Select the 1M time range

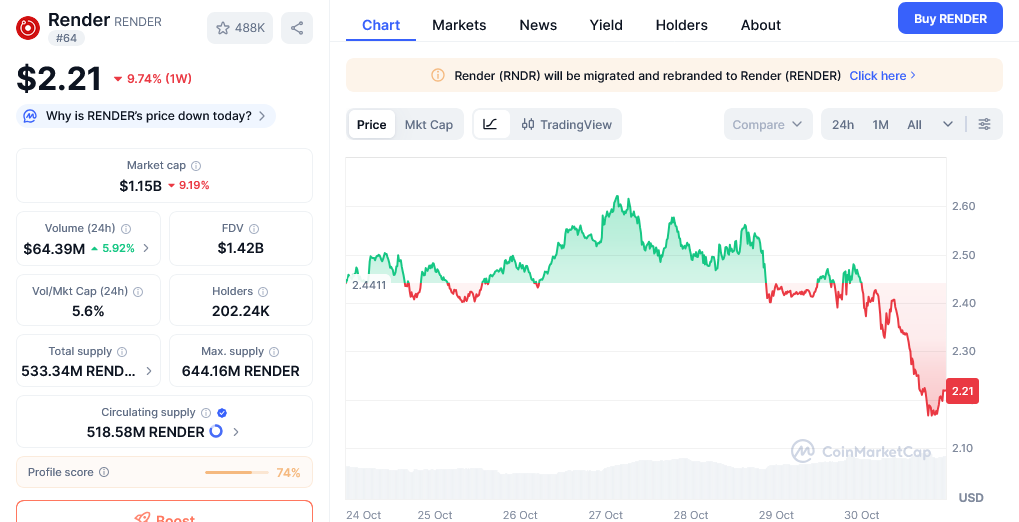[880, 124]
